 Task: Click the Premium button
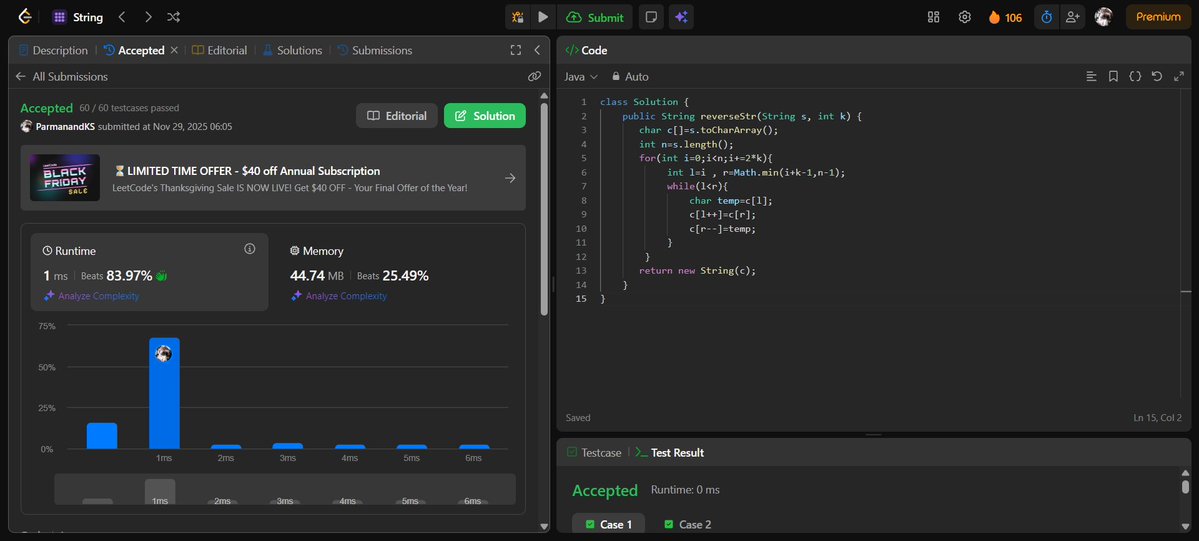pos(1158,17)
